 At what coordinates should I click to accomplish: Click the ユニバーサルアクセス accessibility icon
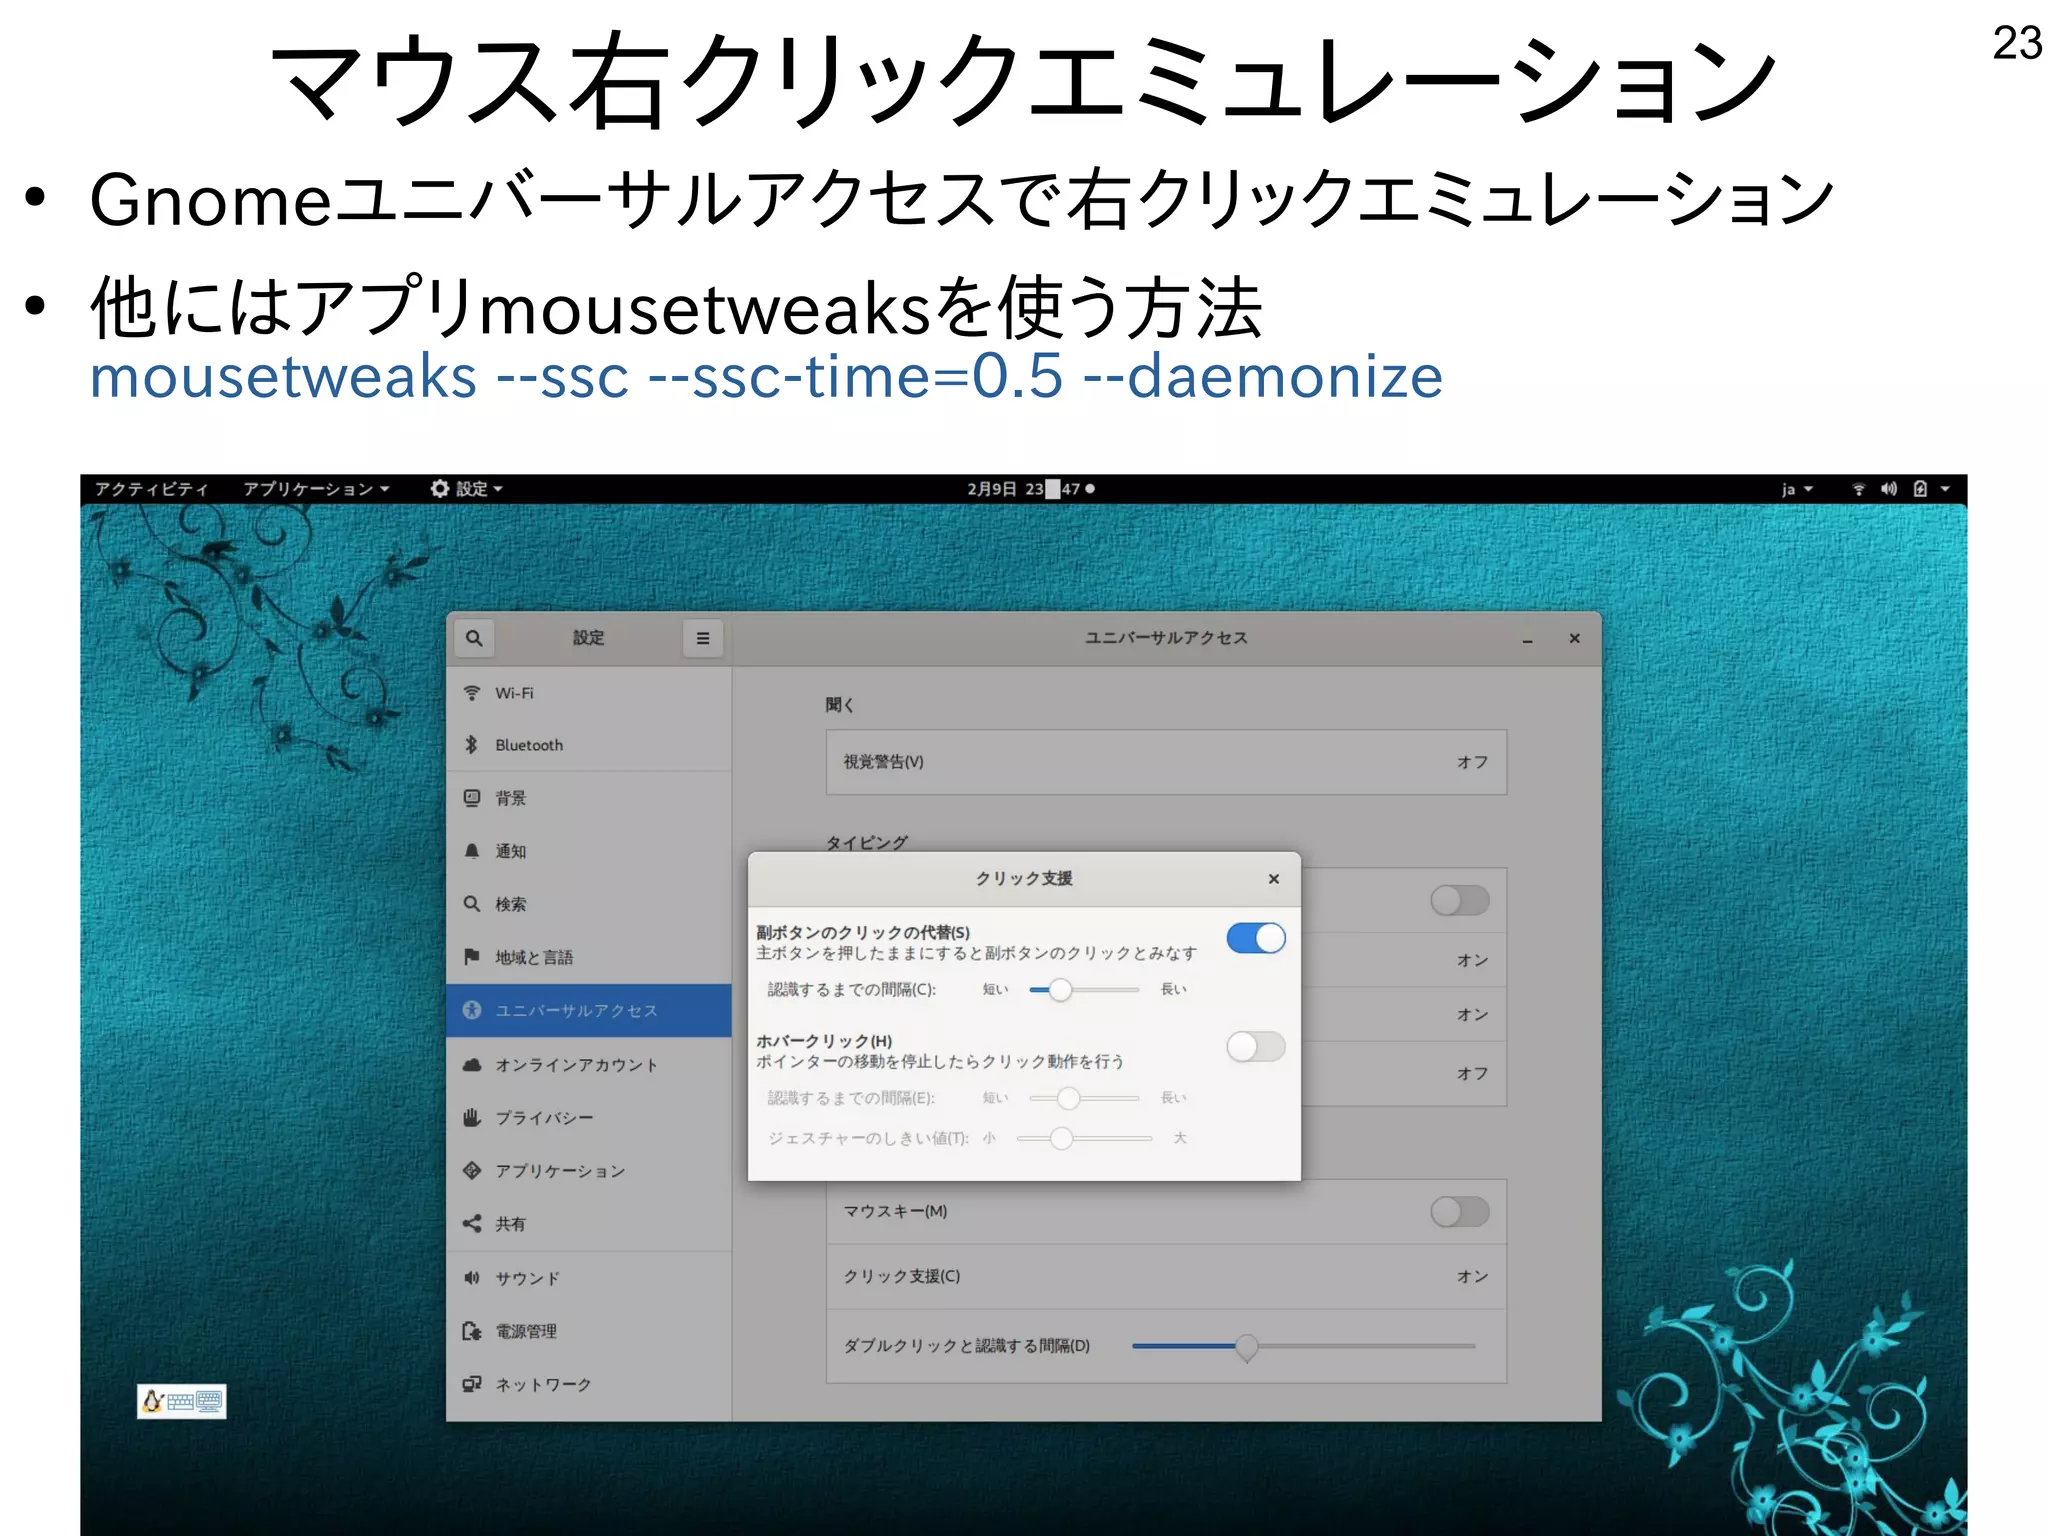click(472, 1010)
